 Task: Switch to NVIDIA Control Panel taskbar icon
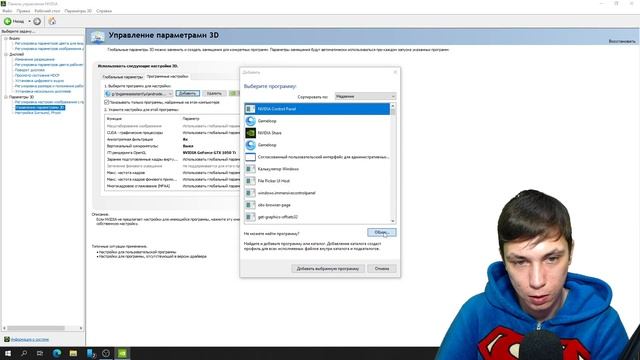click(x=122, y=353)
